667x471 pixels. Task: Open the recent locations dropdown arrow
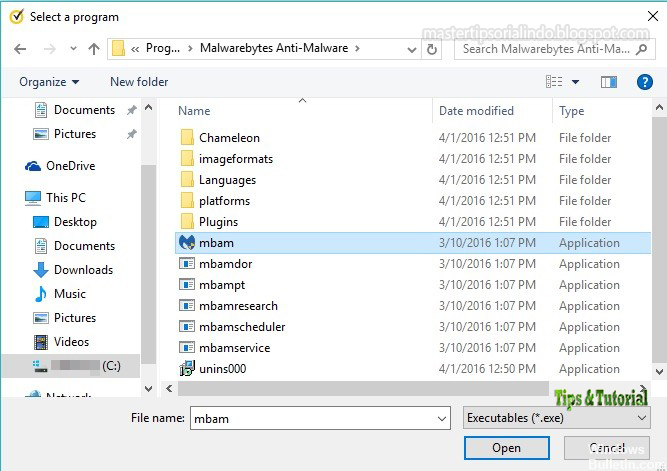pos(74,49)
